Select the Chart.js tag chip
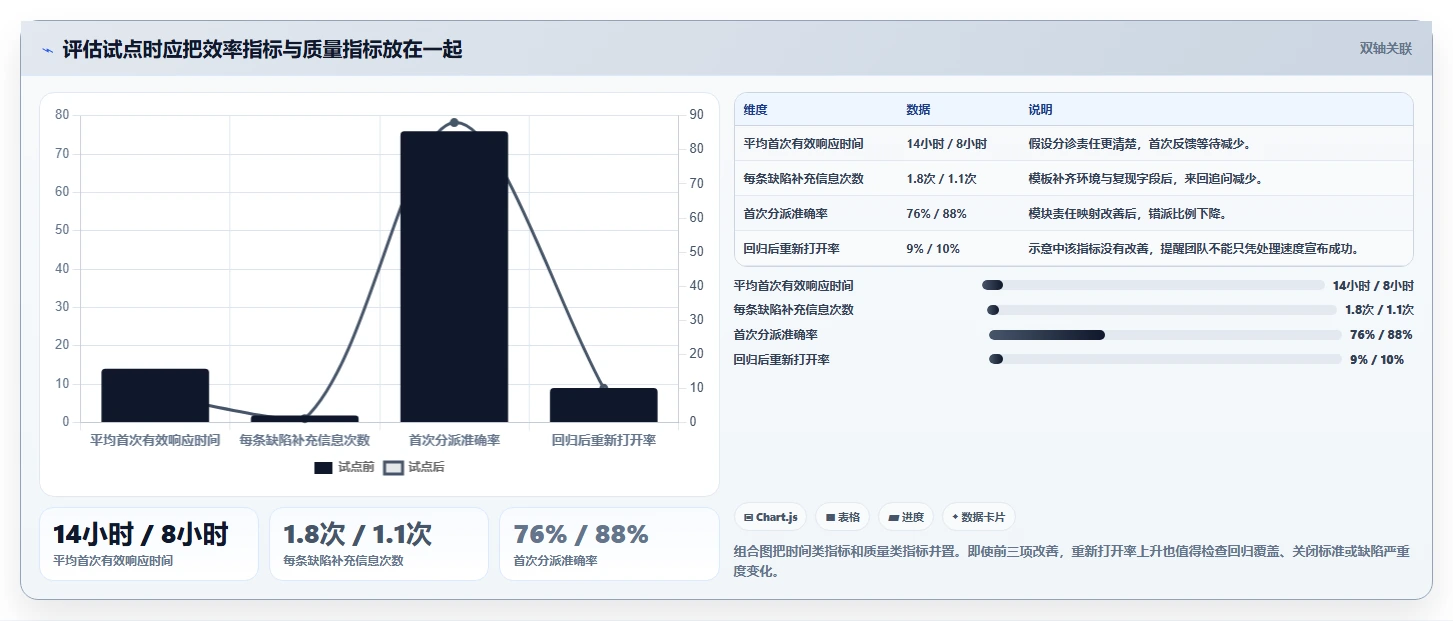This screenshot has width=1453, height=621. click(x=771, y=517)
